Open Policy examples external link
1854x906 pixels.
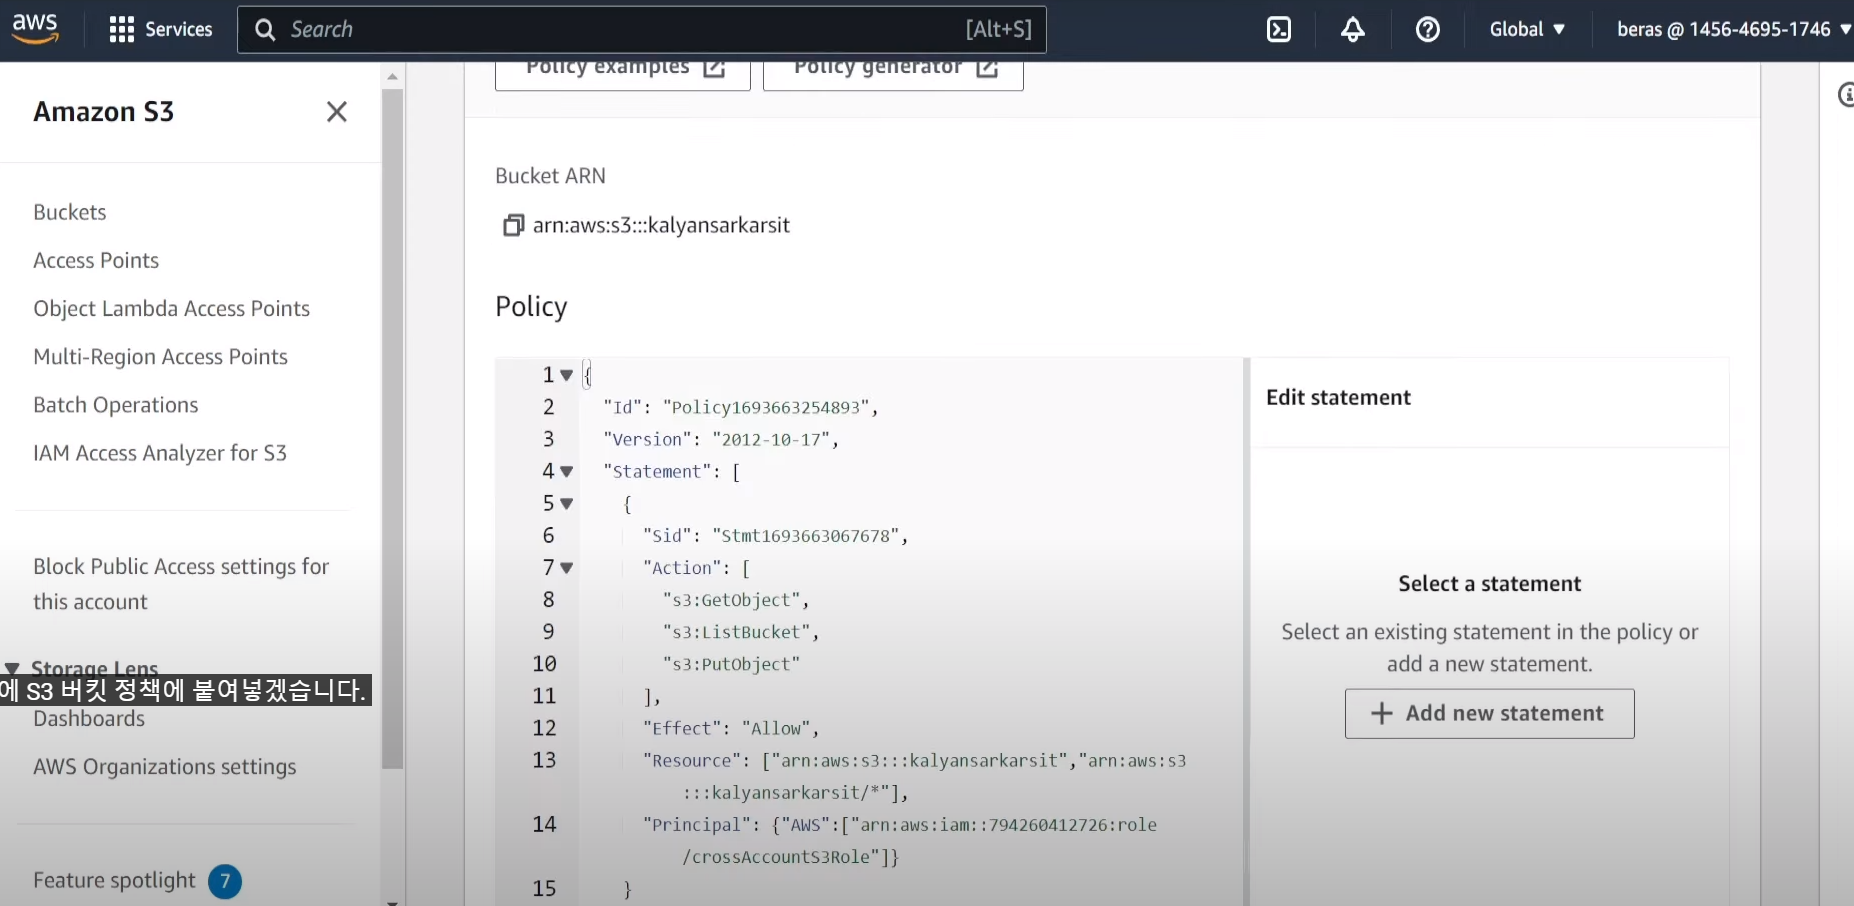(x=623, y=72)
